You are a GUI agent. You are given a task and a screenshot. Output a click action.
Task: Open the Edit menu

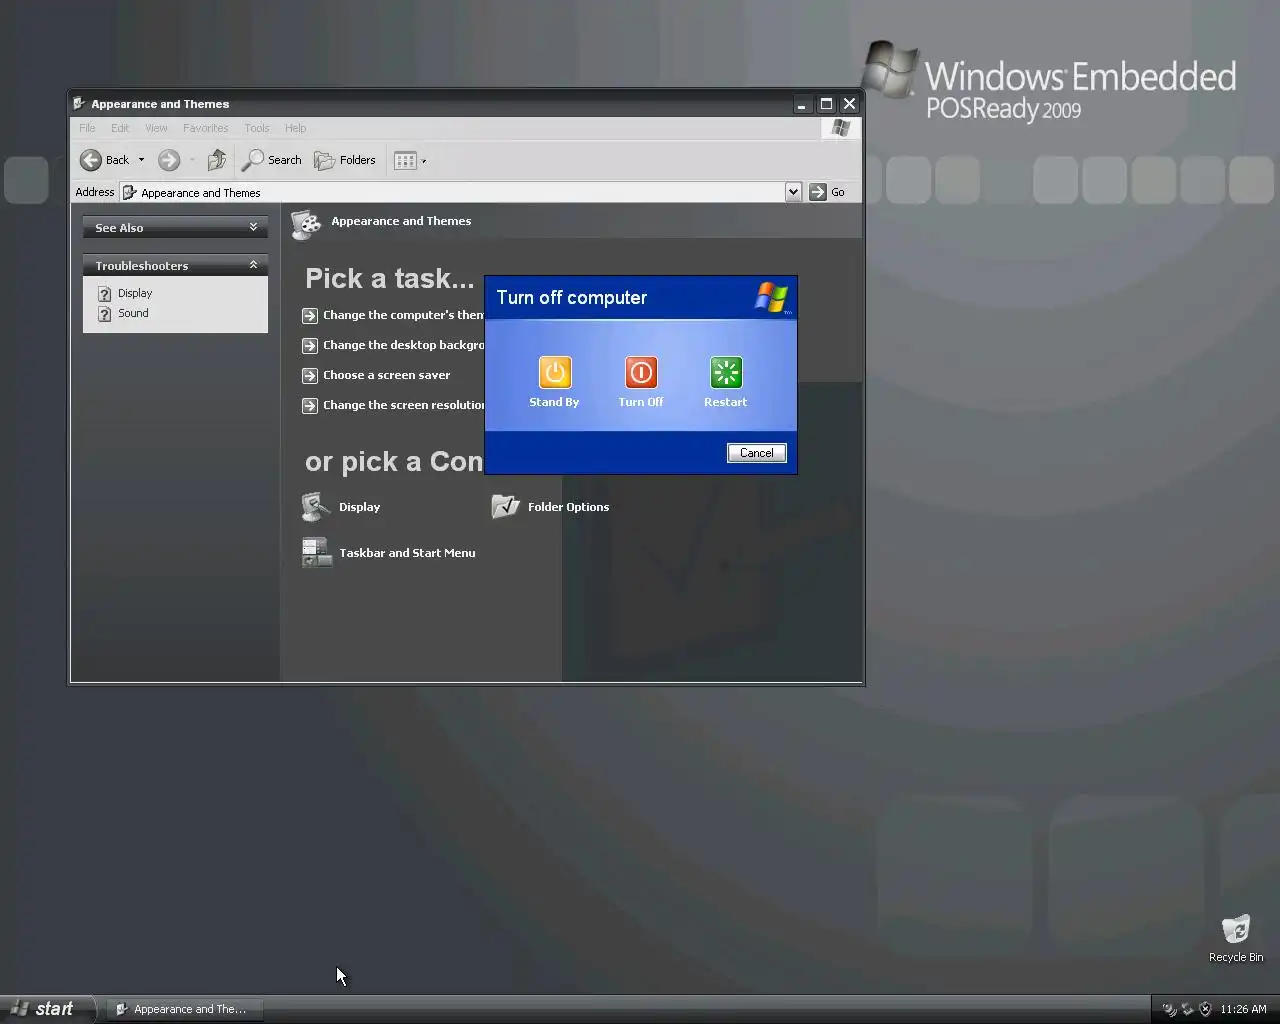pyautogui.click(x=120, y=128)
